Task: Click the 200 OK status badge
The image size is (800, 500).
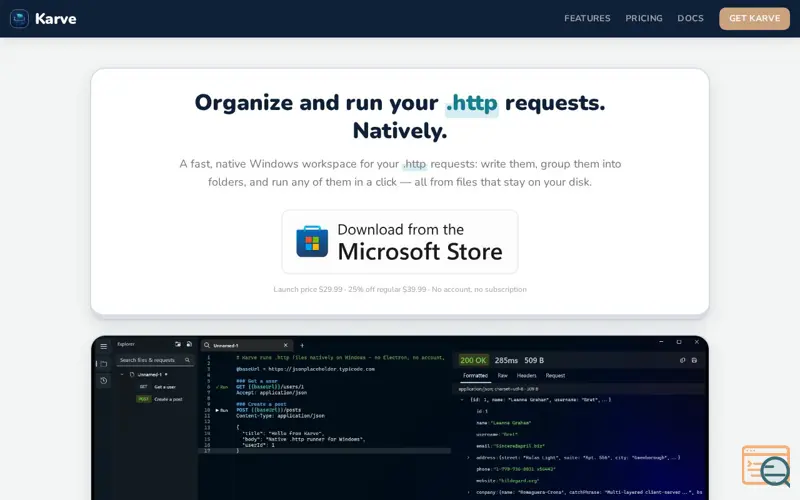Action: click(x=473, y=360)
